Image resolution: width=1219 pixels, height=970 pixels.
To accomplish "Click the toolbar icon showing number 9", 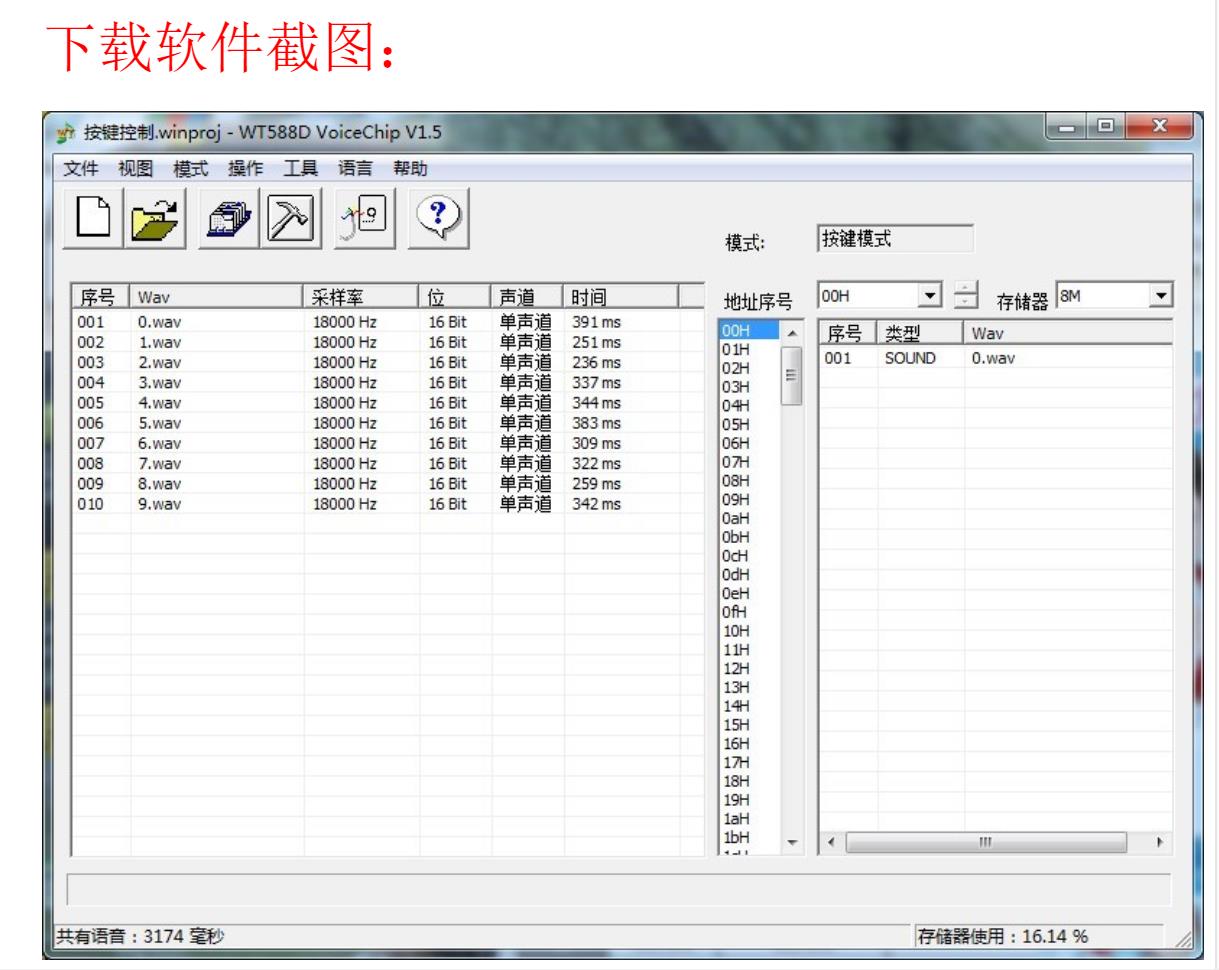I will point(367,219).
